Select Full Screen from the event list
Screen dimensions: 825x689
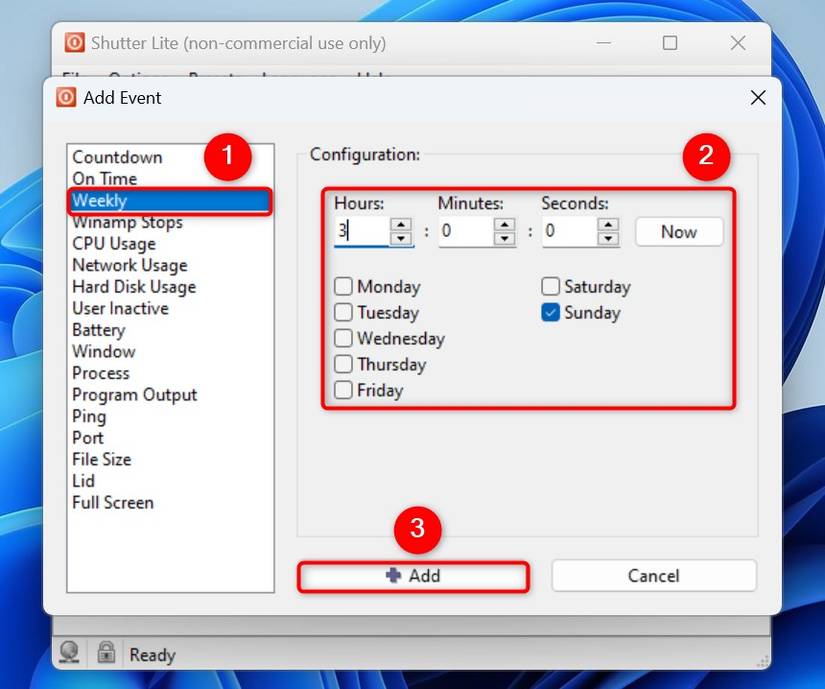[113, 502]
